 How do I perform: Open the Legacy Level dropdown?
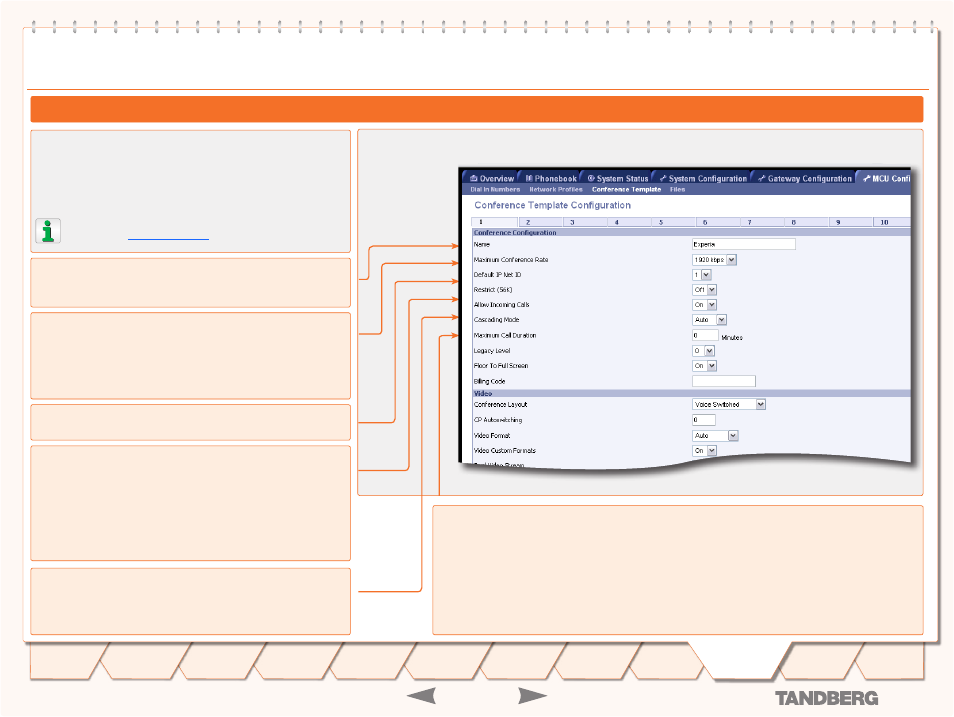703,351
